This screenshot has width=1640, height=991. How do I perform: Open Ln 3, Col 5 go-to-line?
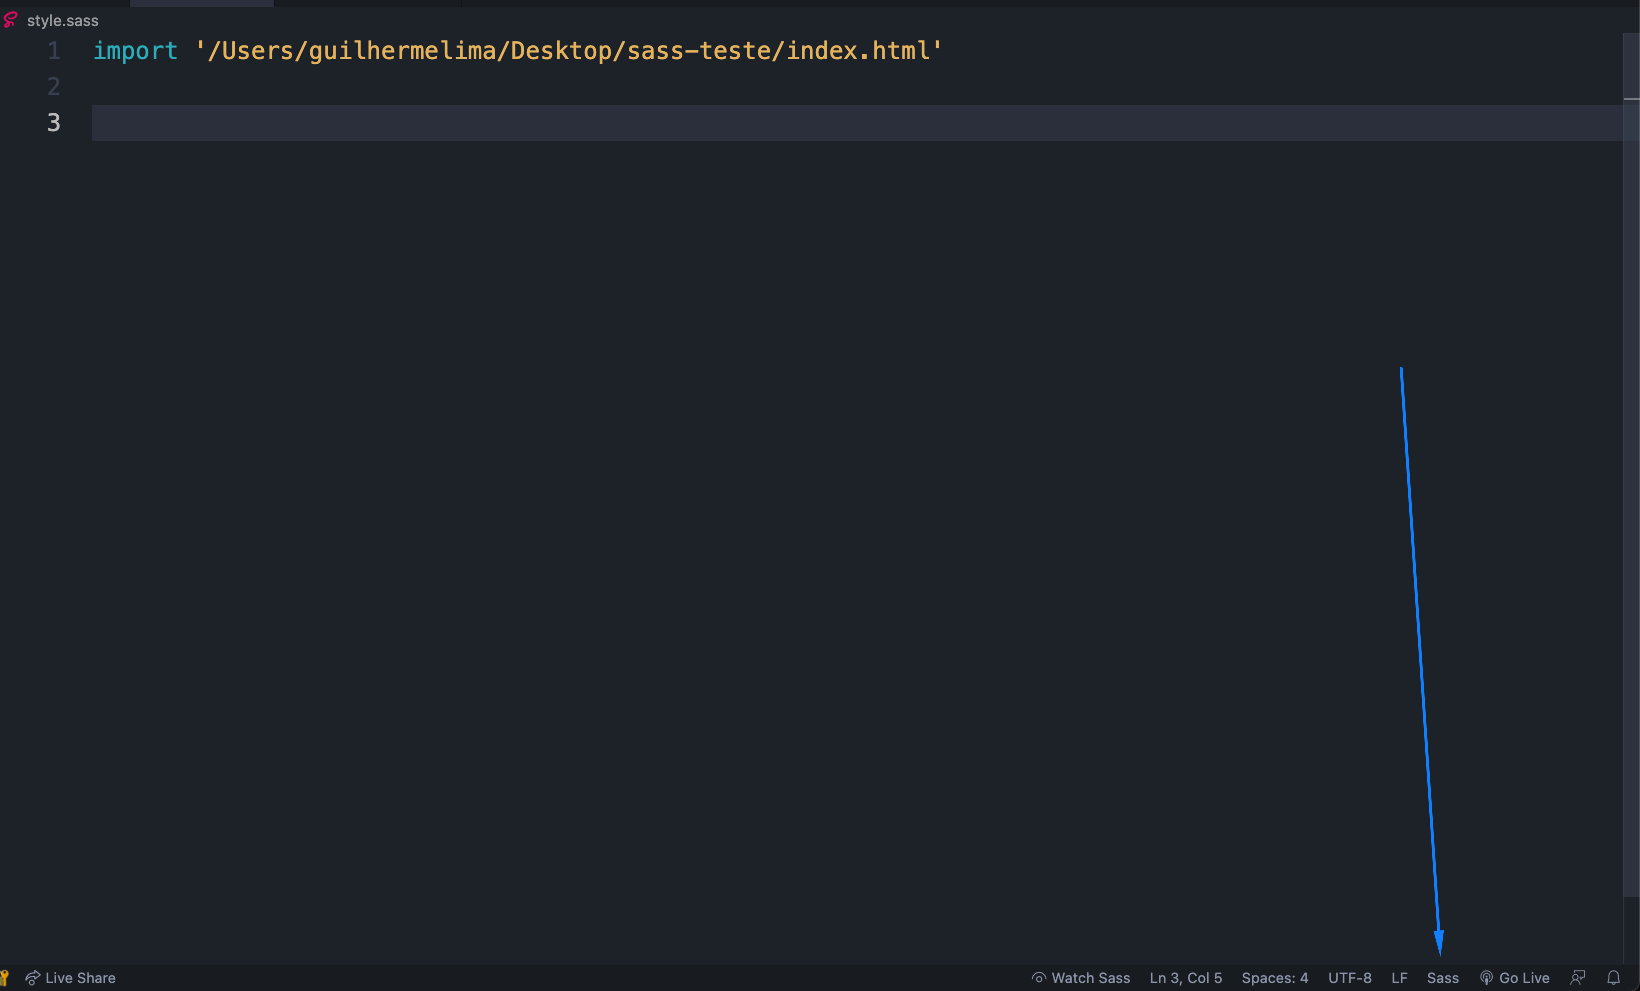(1186, 978)
